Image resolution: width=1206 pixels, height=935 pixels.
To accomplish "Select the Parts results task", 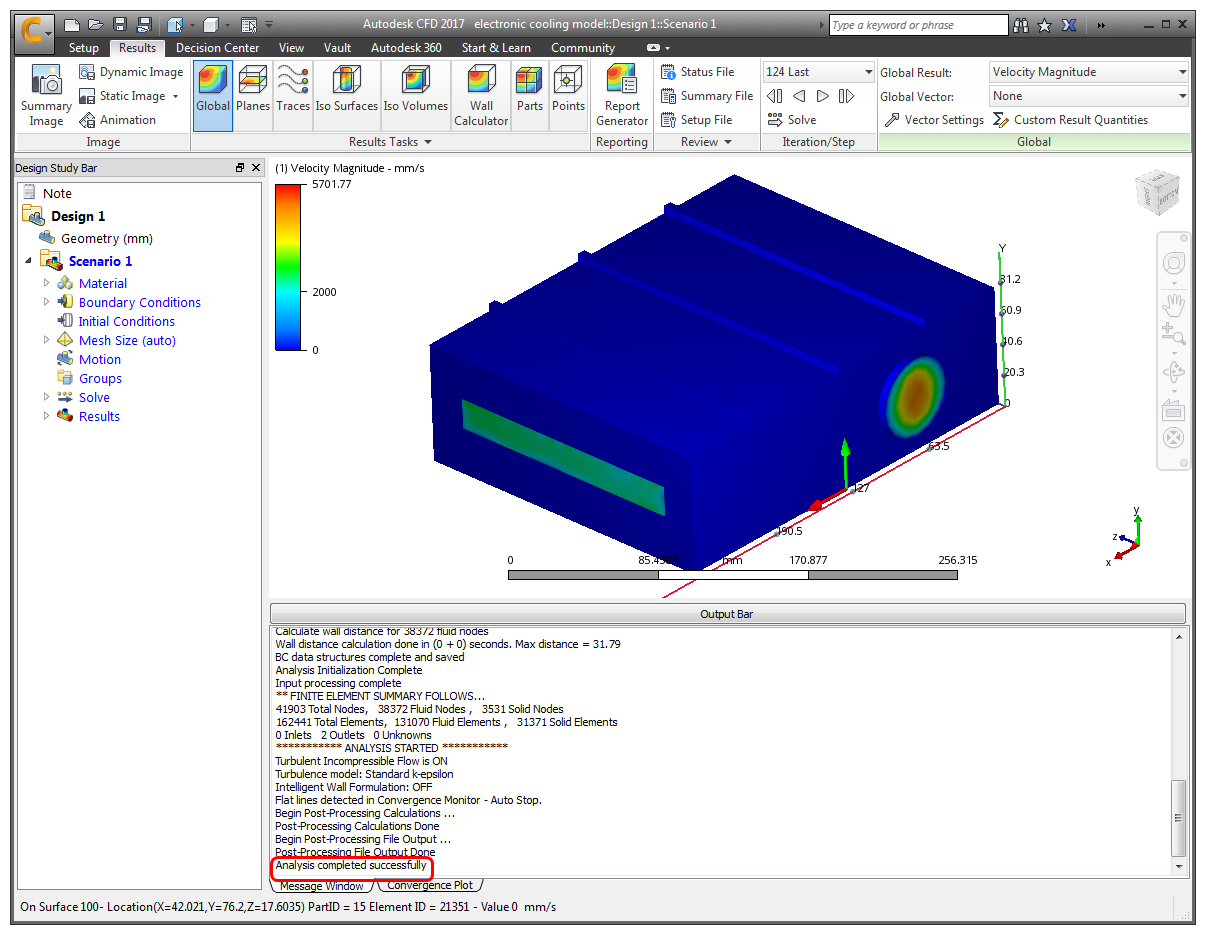I will (x=530, y=96).
